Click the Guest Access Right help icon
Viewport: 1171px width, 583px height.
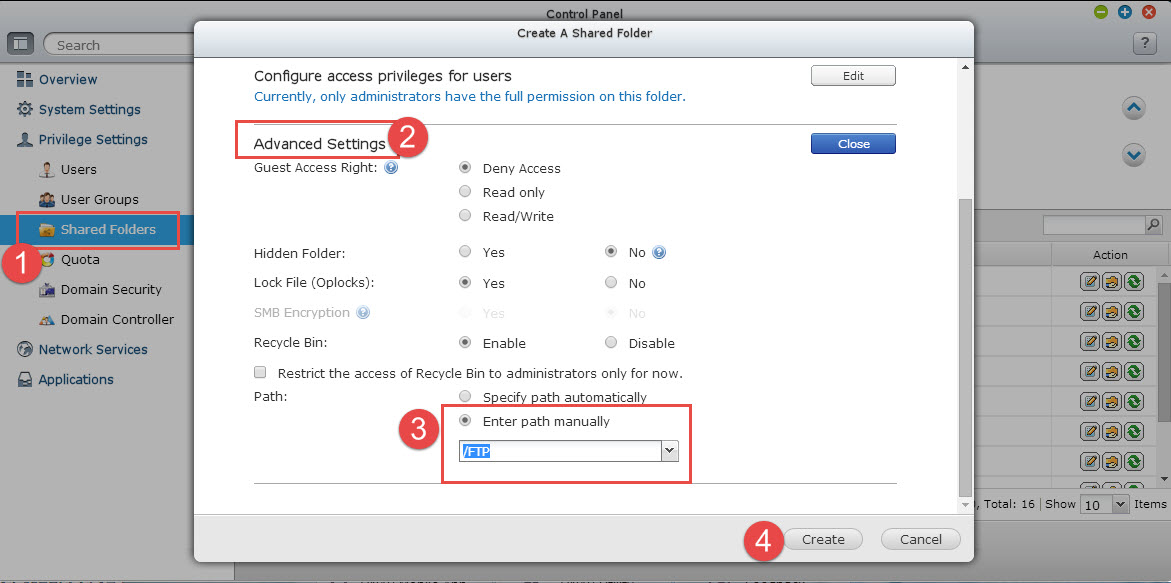[391, 168]
